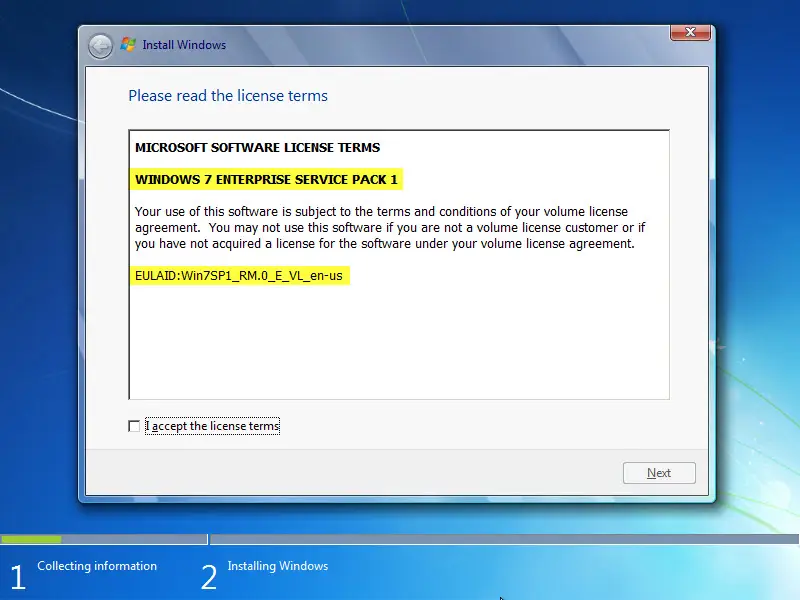
Task: Click 'MICROSOFT SOFTWARE LICENSE TERMS' title
Action: click(258, 147)
